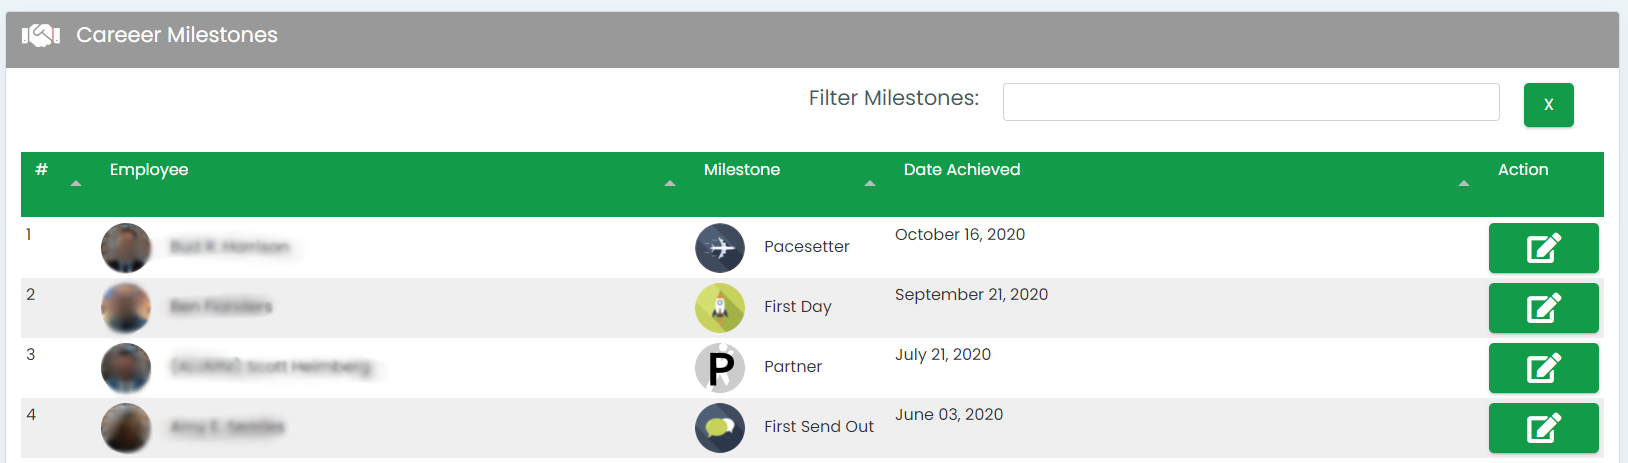Click the Partner letter P badge icon
Image resolution: width=1628 pixels, height=463 pixels.
pos(720,368)
